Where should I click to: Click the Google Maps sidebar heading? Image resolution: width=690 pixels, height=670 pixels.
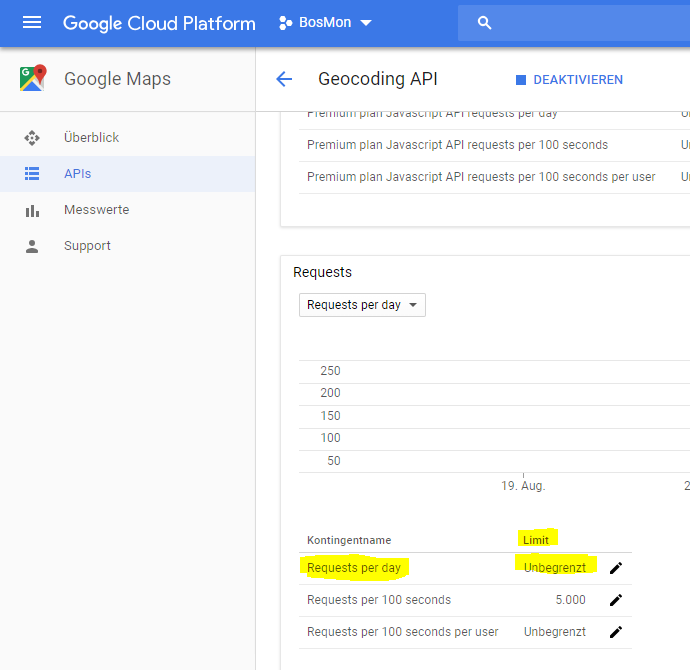[x=117, y=79]
